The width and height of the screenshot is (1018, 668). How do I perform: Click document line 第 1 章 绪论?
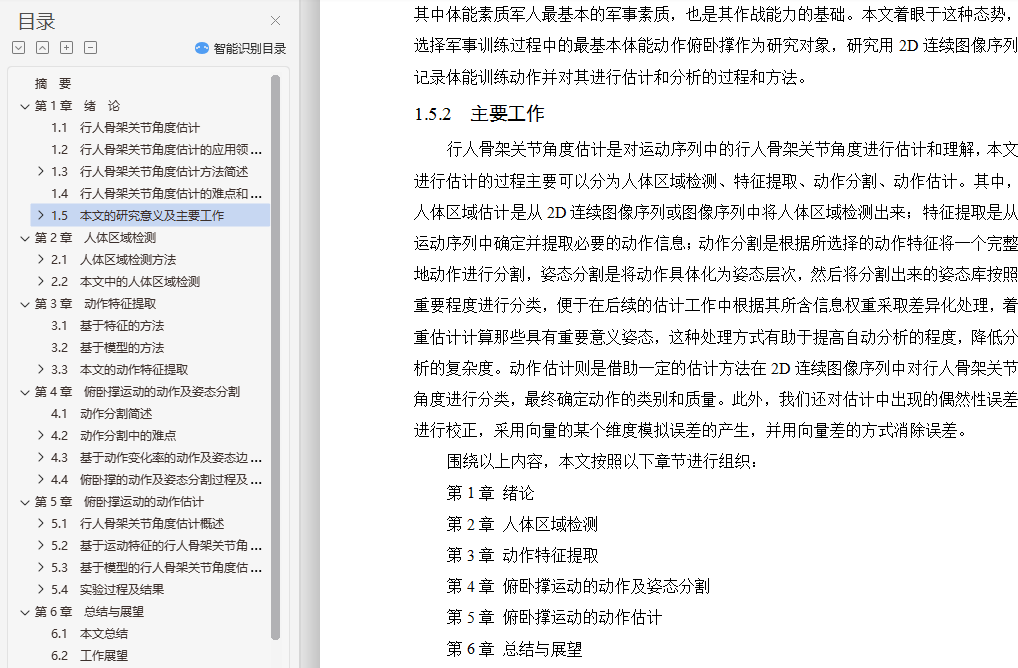point(490,493)
